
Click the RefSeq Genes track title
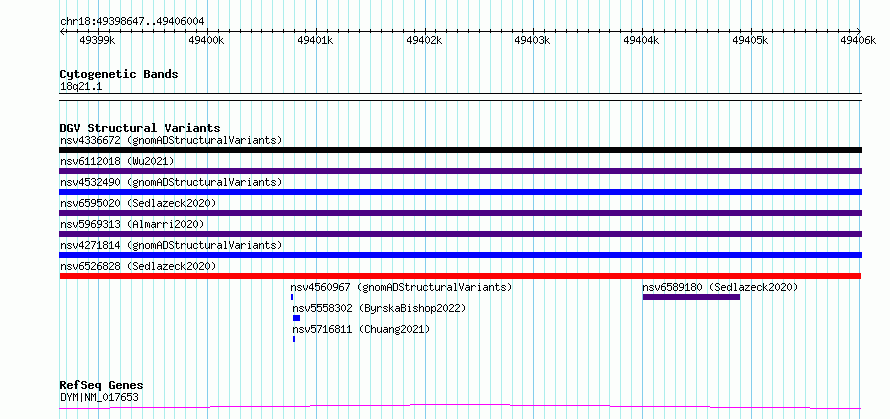(x=101, y=386)
